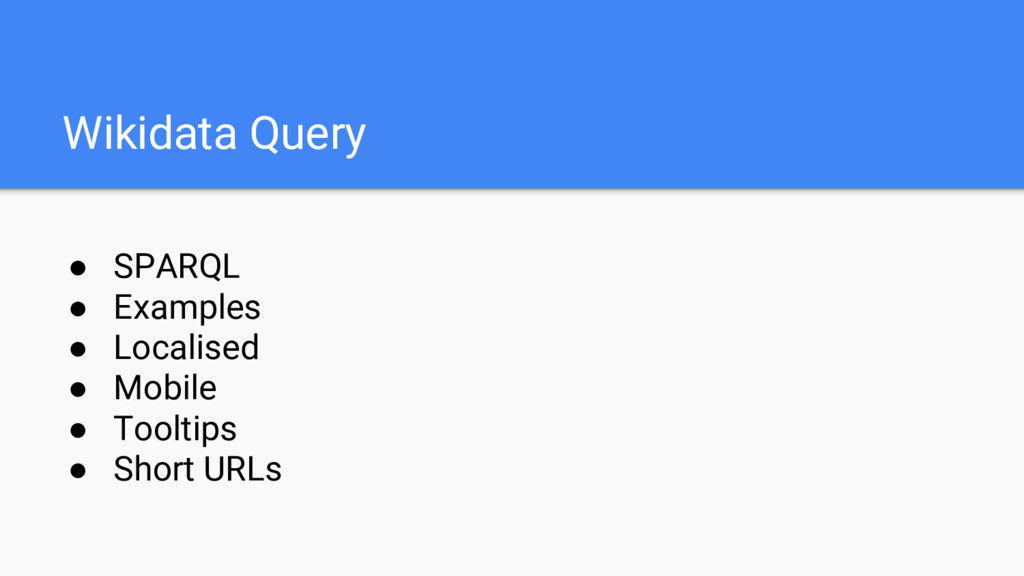Click the Localised bullet item
Image resolution: width=1024 pixels, height=576 pixels.
tap(186, 347)
